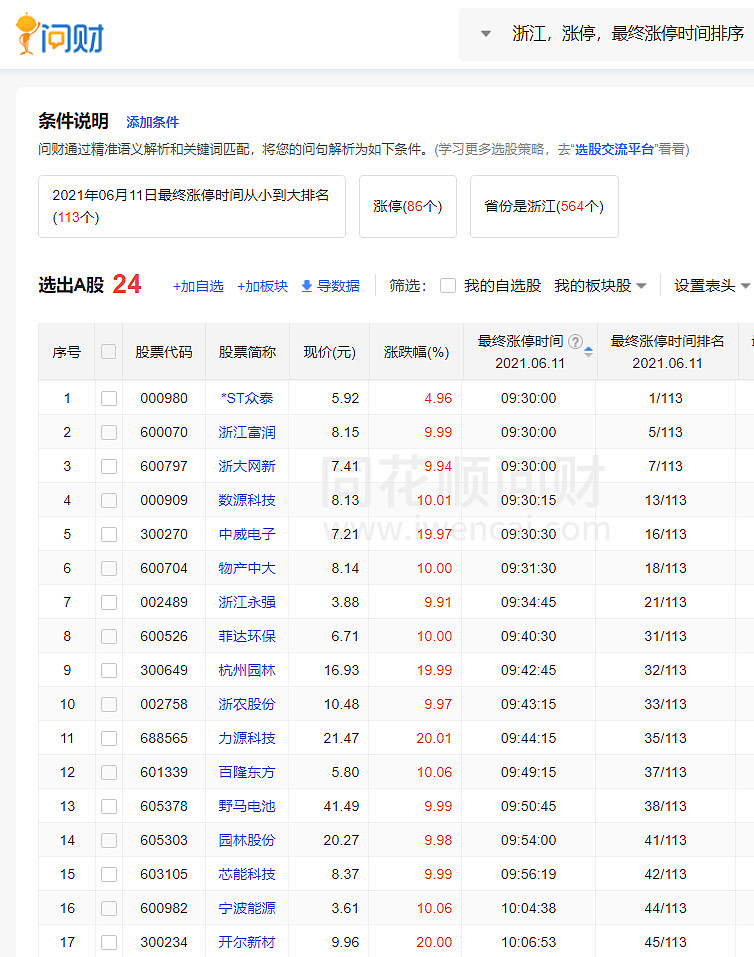The image size is (754, 957).
Task: Open stock 浙农股份 link
Action: click(247, 704)
